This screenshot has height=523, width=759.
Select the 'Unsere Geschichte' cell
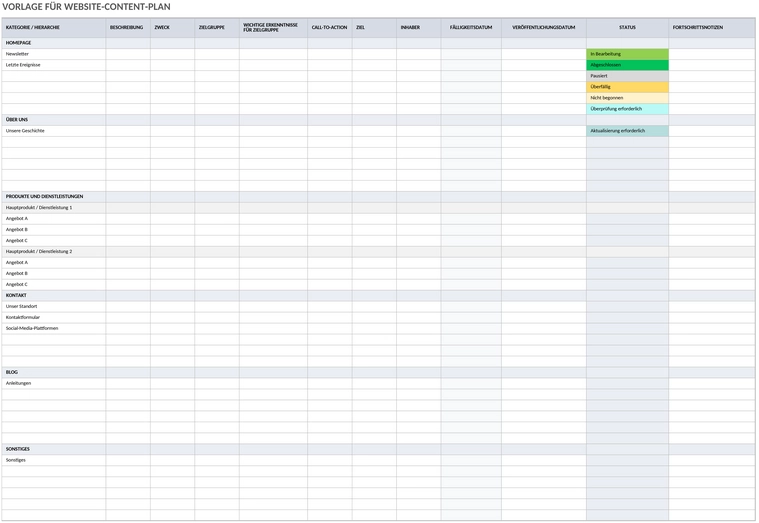54,131
